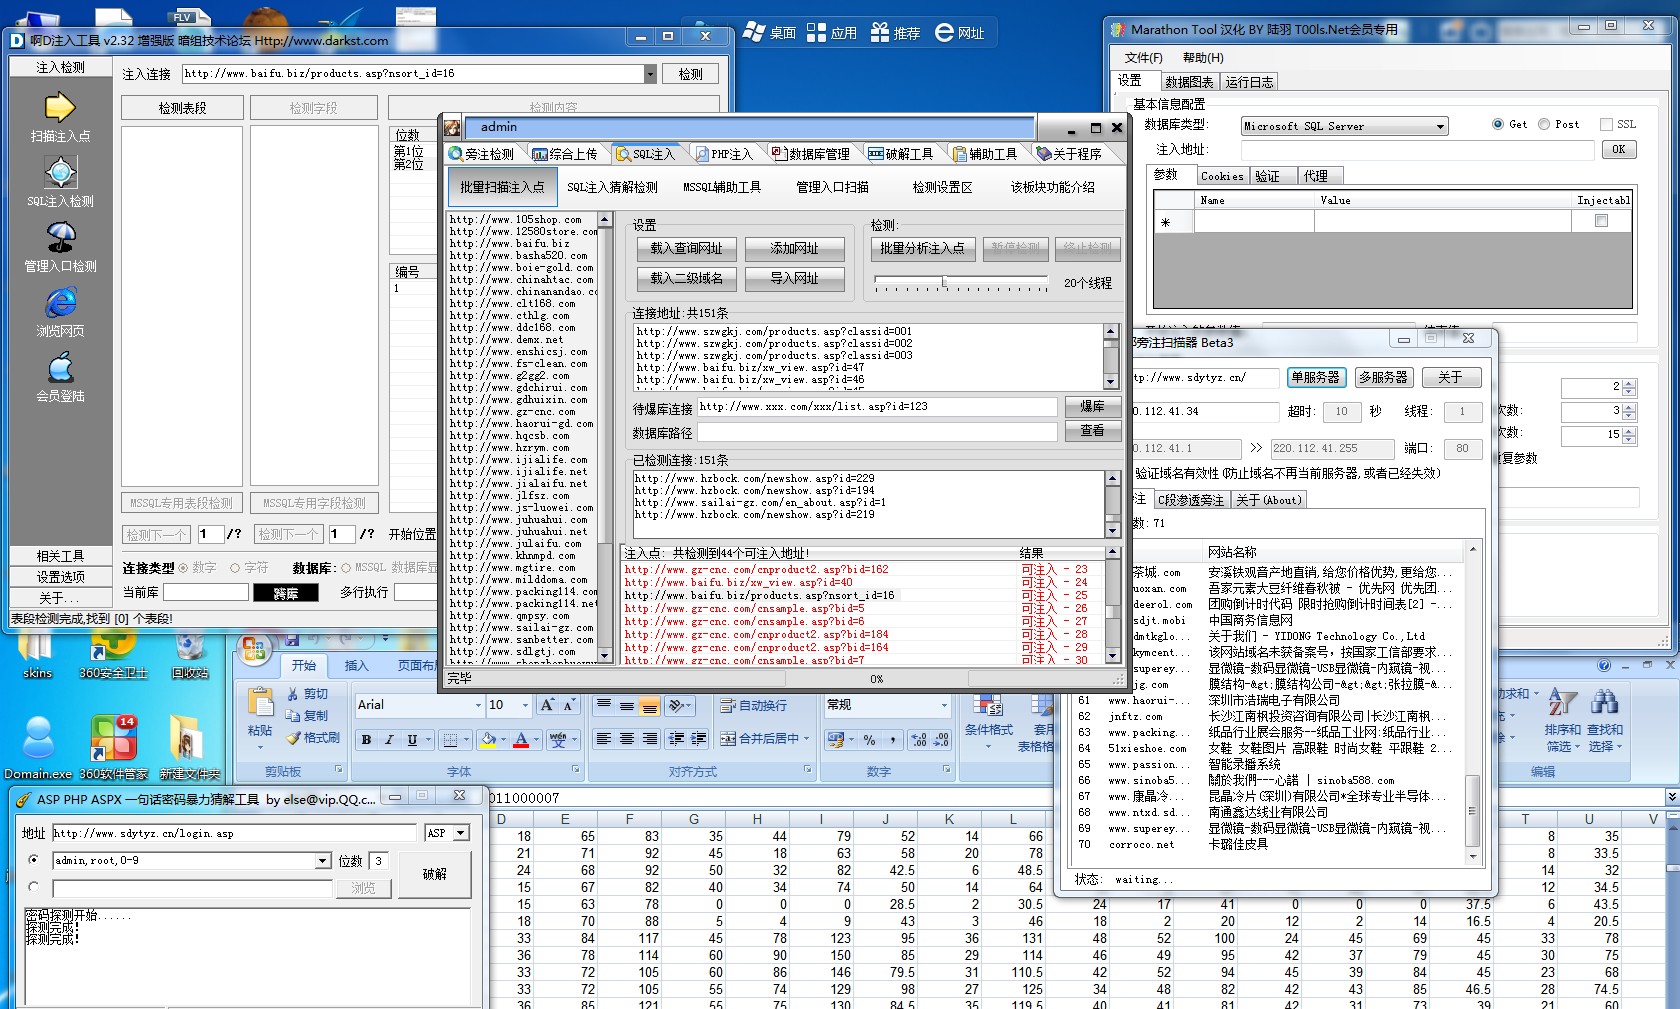Image resolution: width=1680 pixels, height=1009 pixels.
Task: Click the 扫描注入点 arrow icon in sidebar
Action: 60,107
